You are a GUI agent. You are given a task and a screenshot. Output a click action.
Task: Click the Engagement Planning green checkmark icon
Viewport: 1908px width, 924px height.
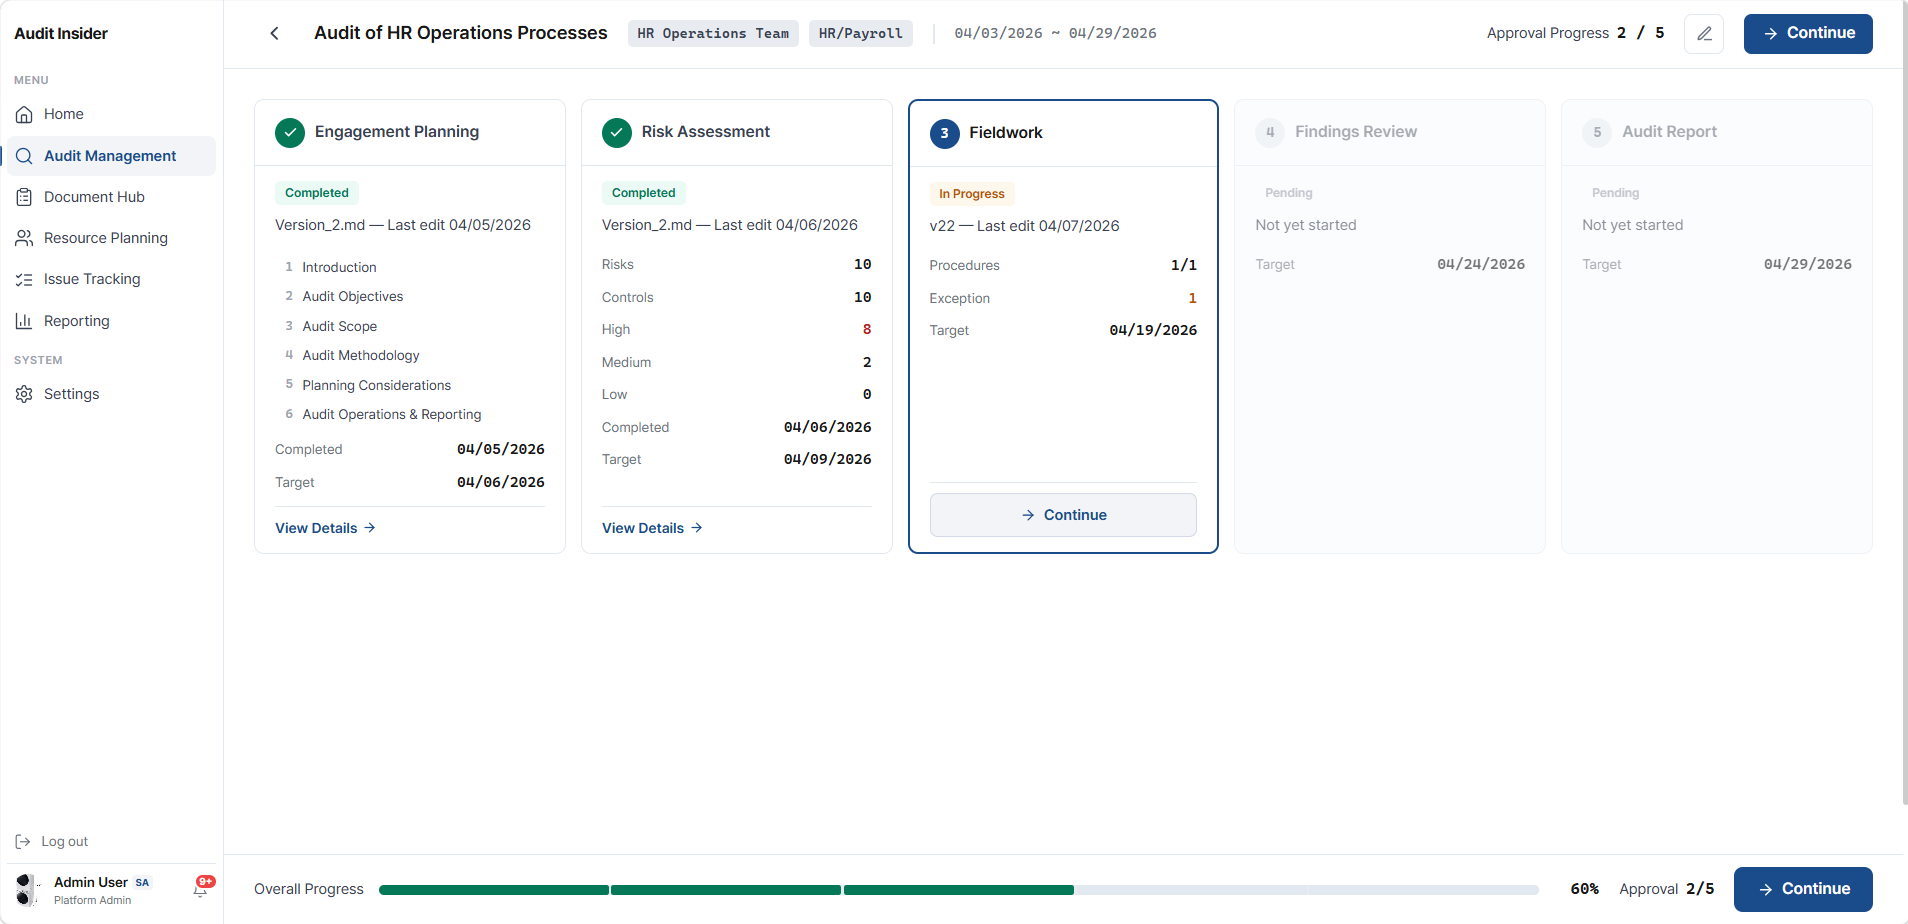[290, 132]
